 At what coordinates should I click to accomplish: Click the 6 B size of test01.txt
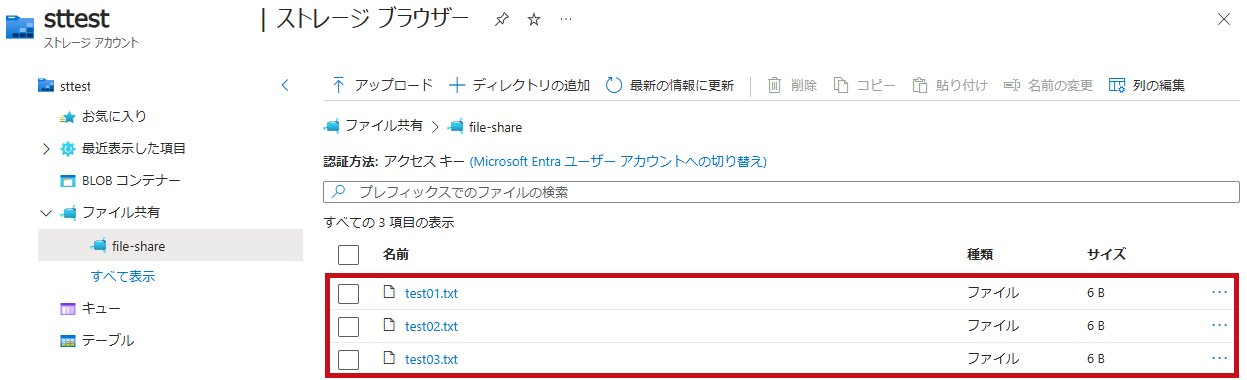(1096, 294)
